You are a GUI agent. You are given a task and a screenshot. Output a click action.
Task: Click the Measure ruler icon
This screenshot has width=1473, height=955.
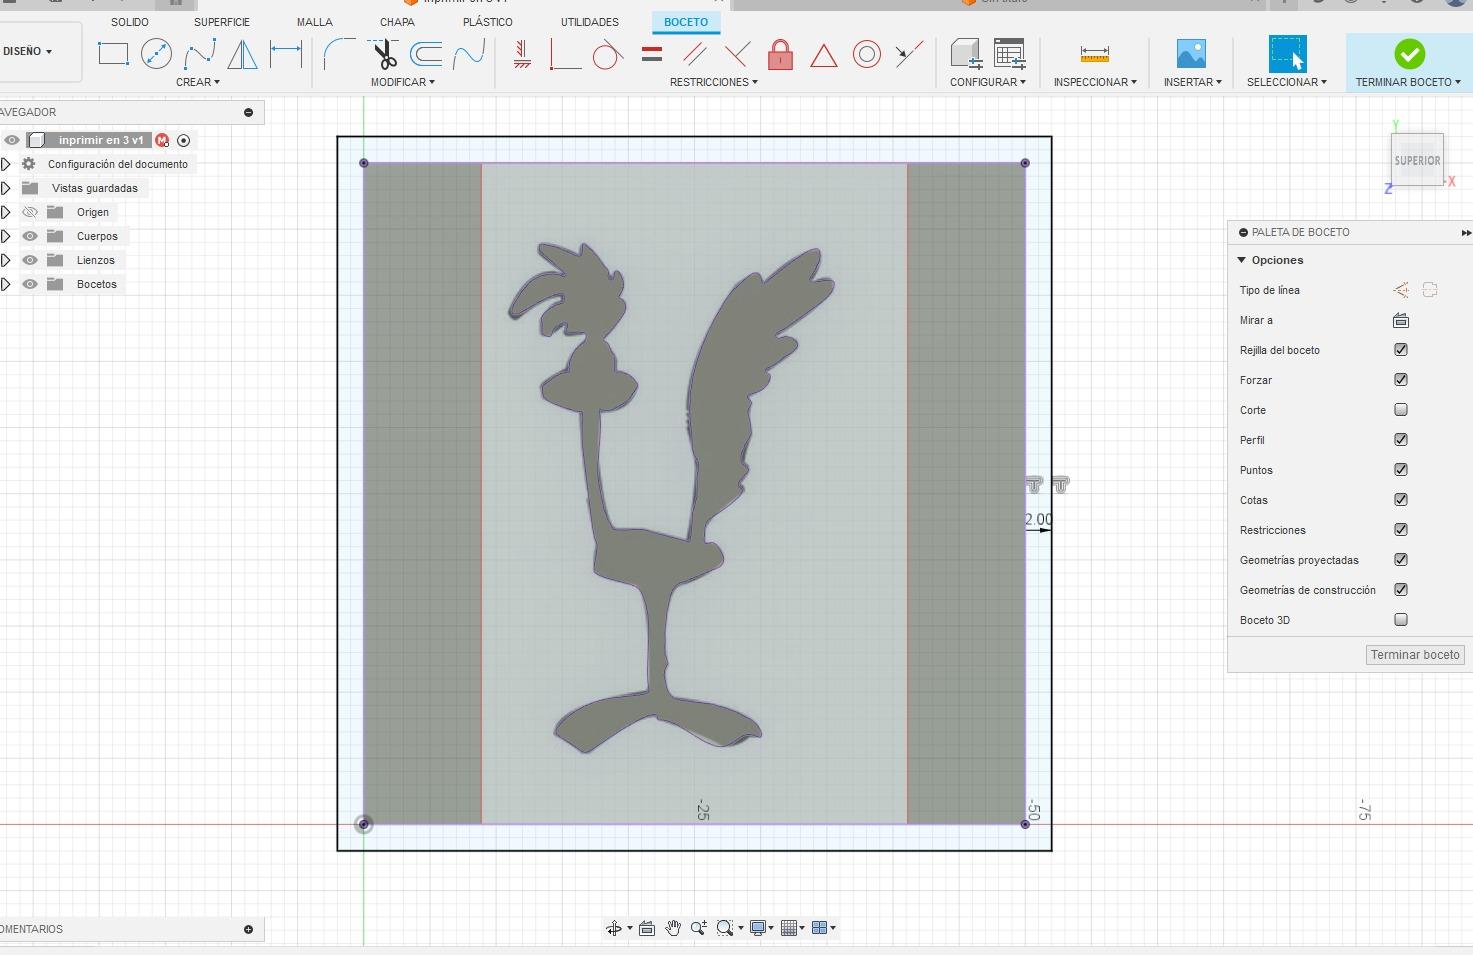click(x=1095, y=54)
